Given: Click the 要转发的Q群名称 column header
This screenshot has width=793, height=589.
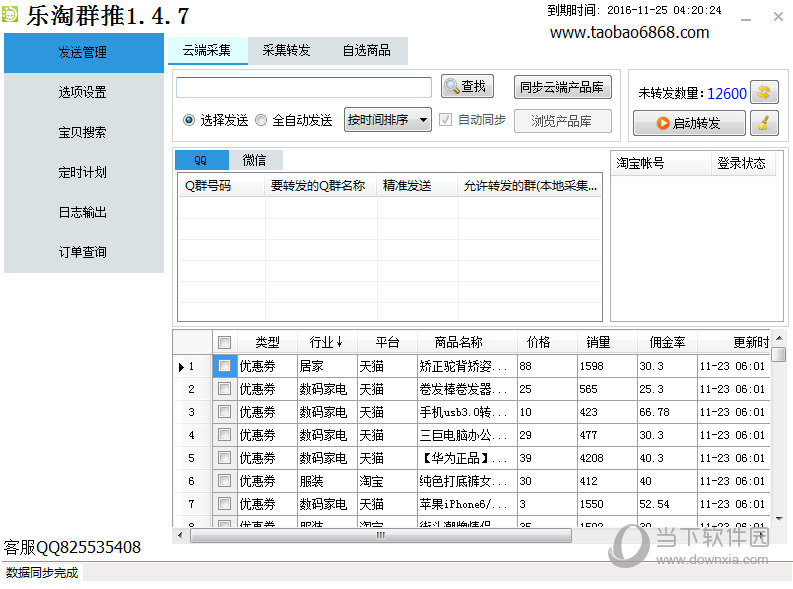Looking at the screenshot, I should (x=321, y=186).
